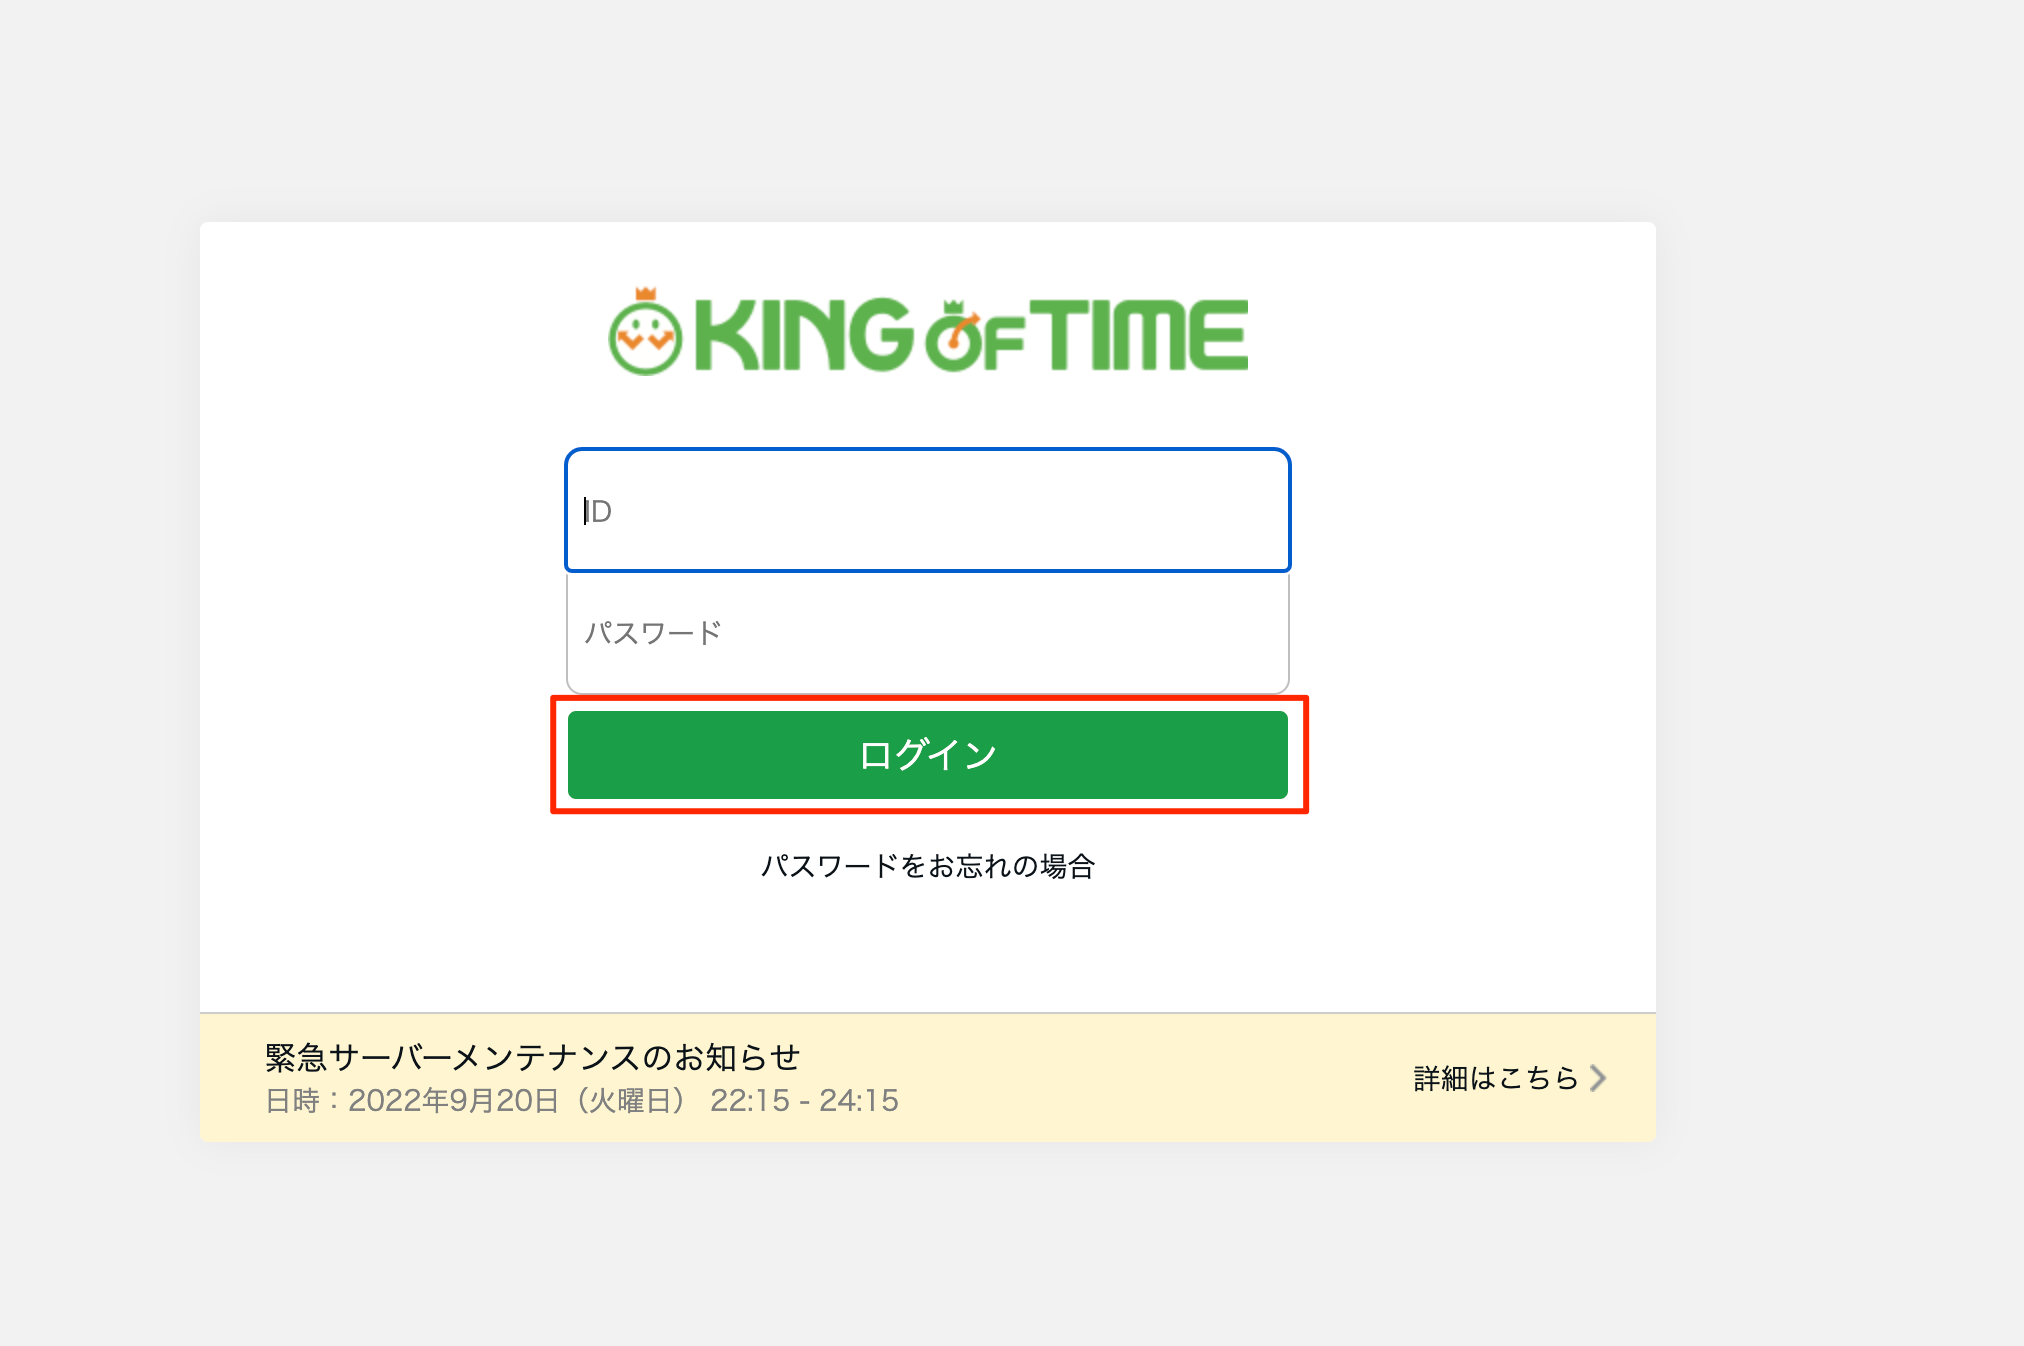The height and width of the screenshot is (1346, 2024).
Task: Click the chevron arrow beside 詳細はこちら
Action: [1598, 1078]
